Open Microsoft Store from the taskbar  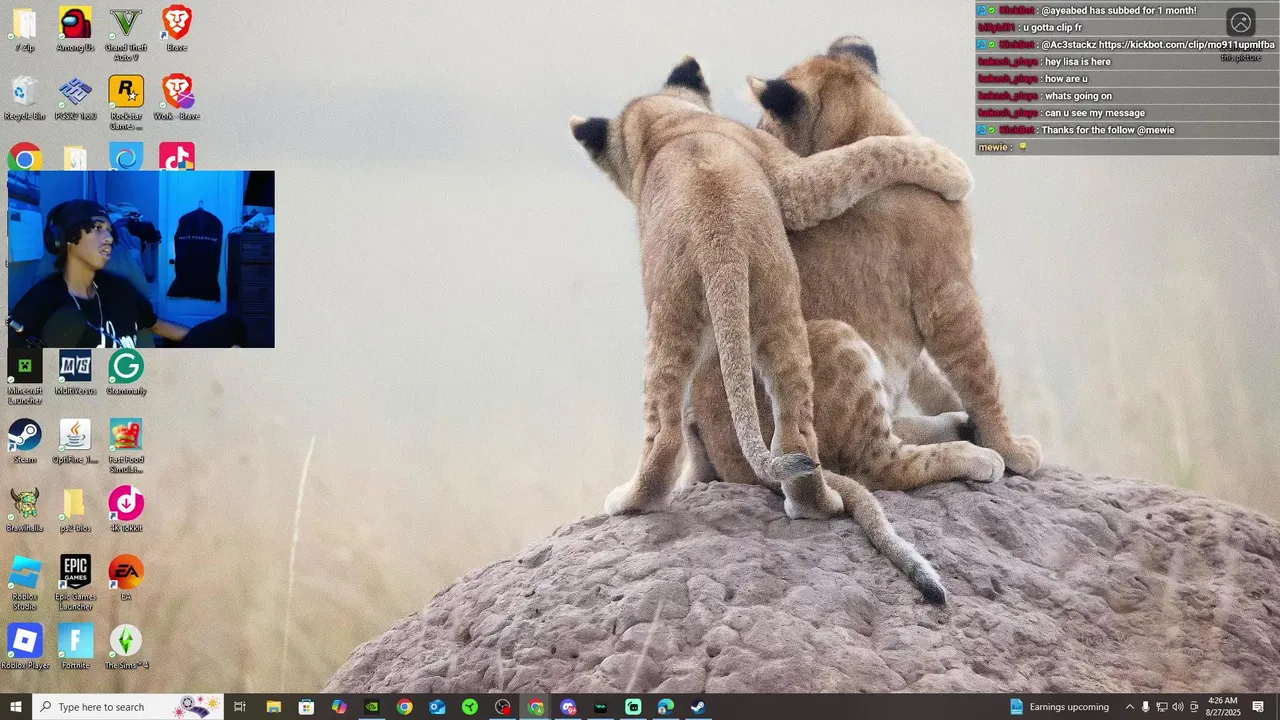pos(306,707)
